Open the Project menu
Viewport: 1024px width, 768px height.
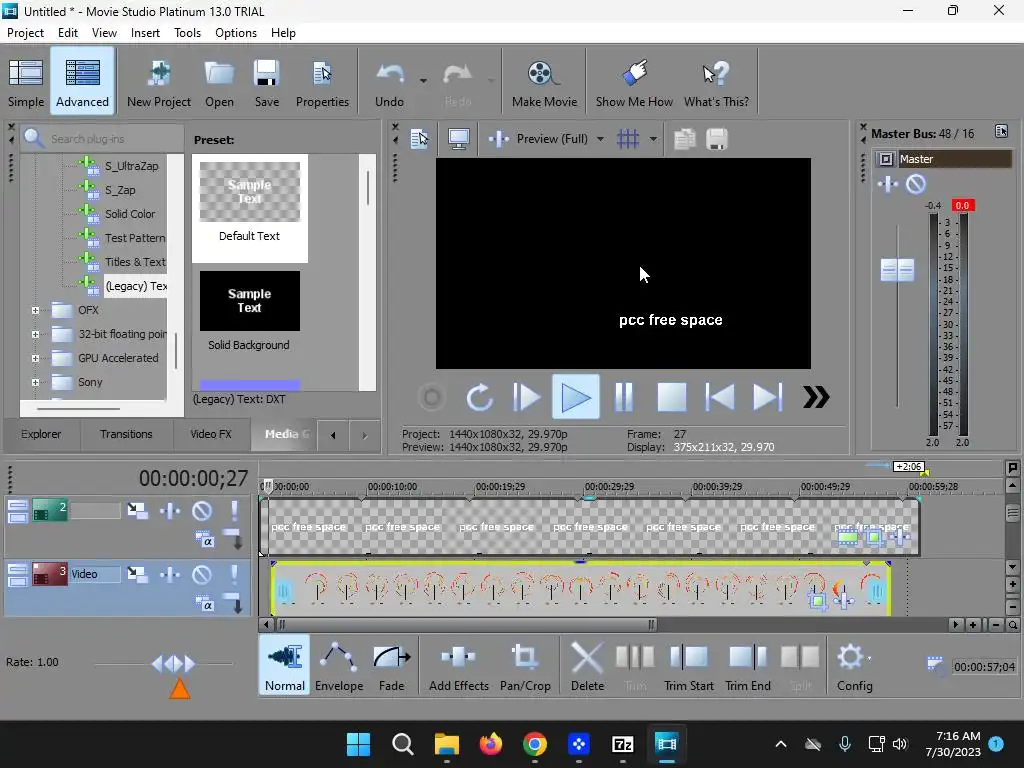click(x=25, y=33)
